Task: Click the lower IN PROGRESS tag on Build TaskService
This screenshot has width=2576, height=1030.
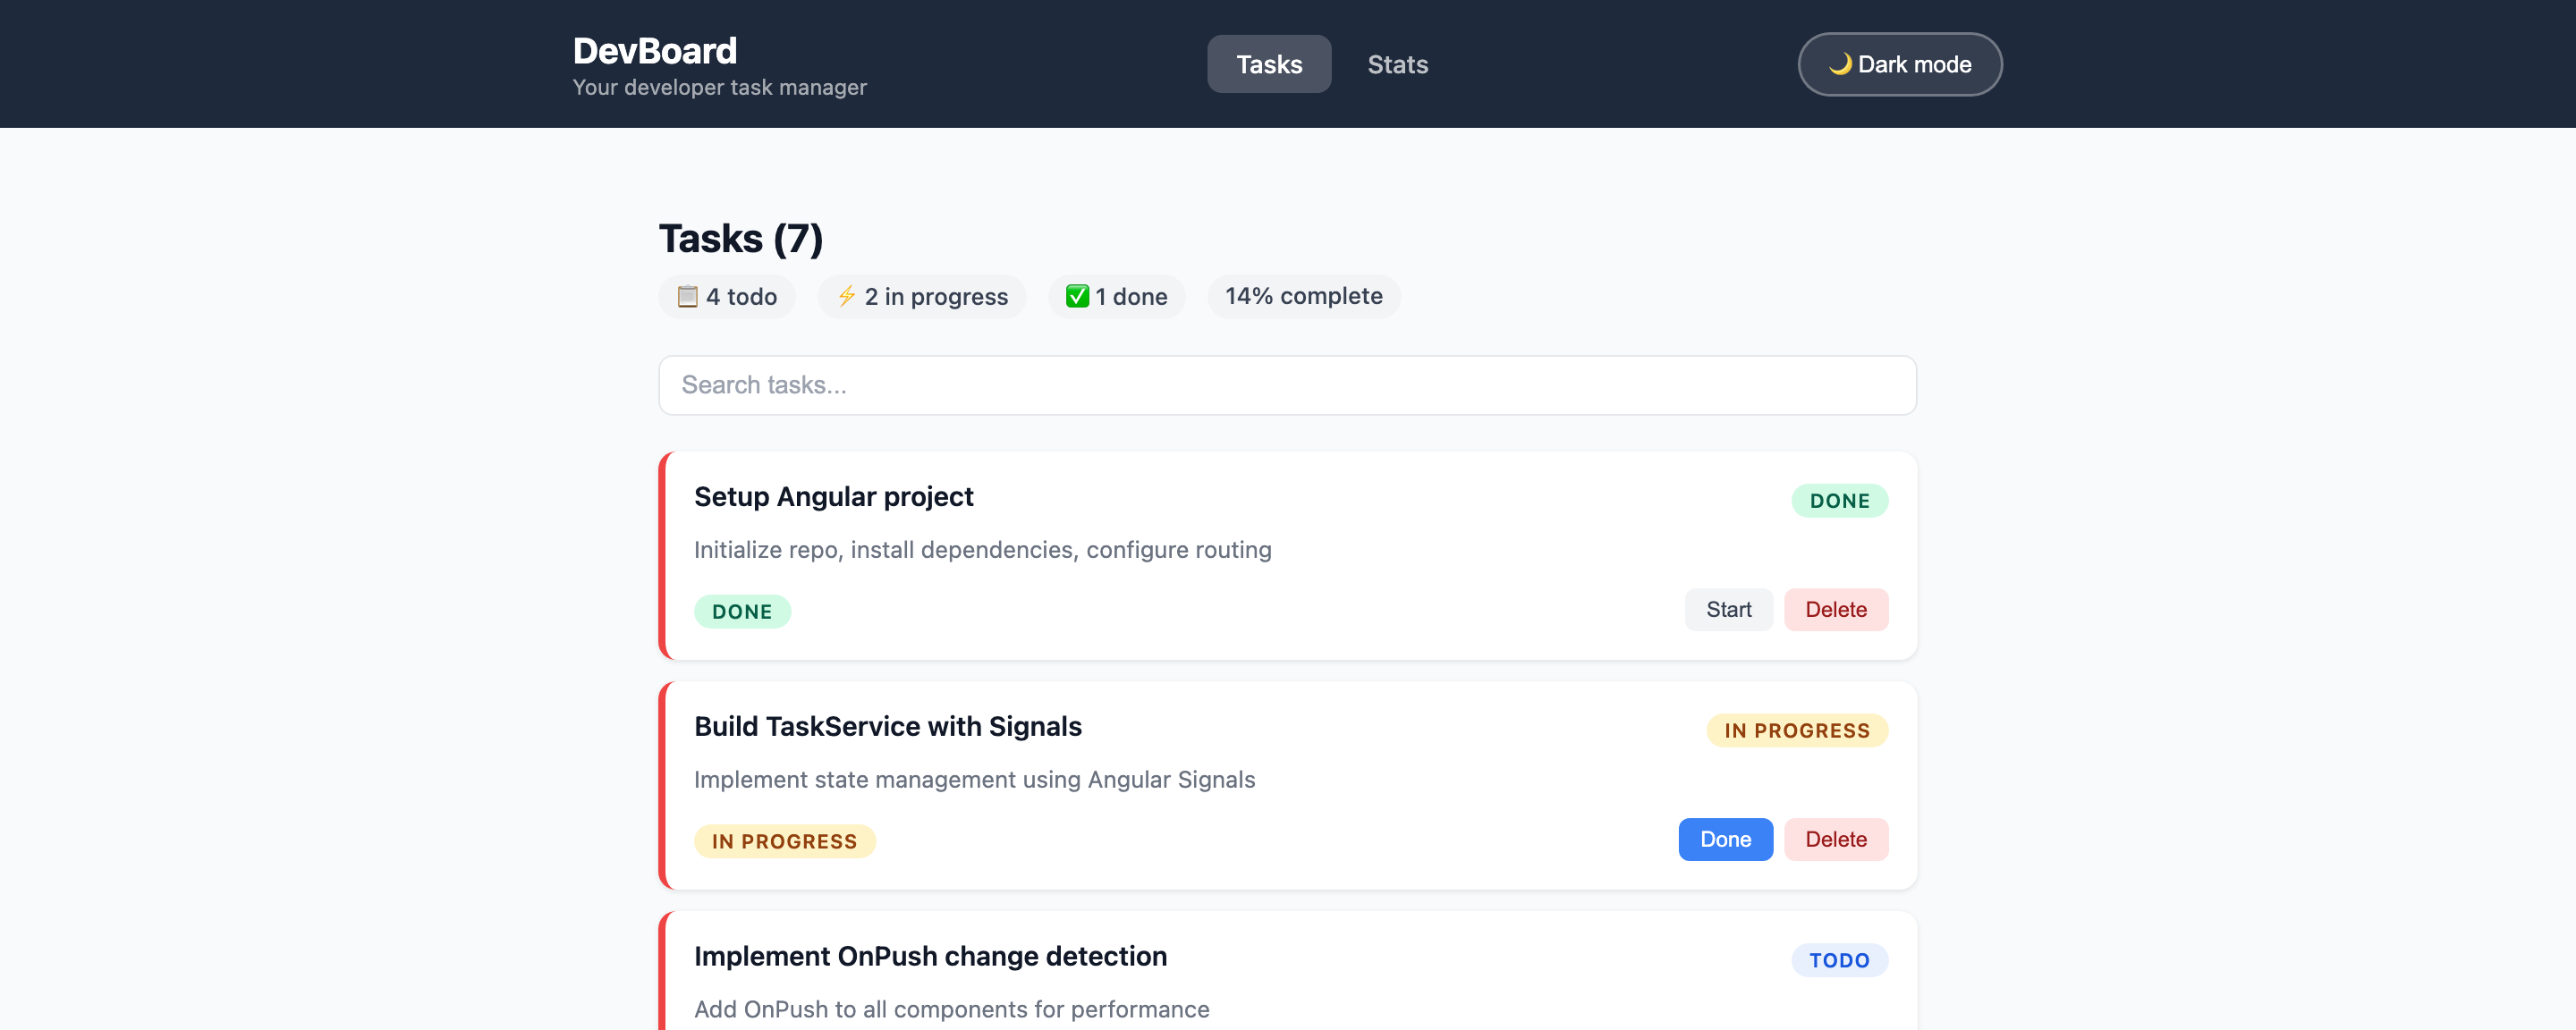Action: [784, 842]
